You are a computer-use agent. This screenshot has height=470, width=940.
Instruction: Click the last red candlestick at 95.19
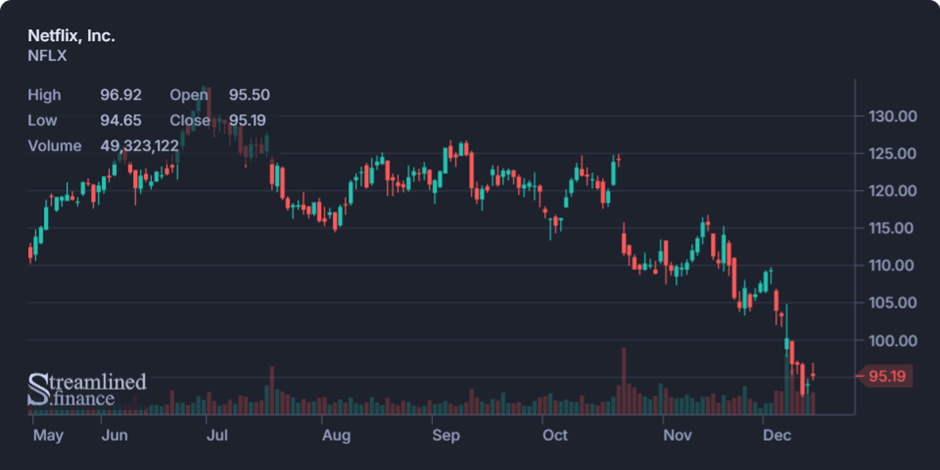[x=813, y=374]
